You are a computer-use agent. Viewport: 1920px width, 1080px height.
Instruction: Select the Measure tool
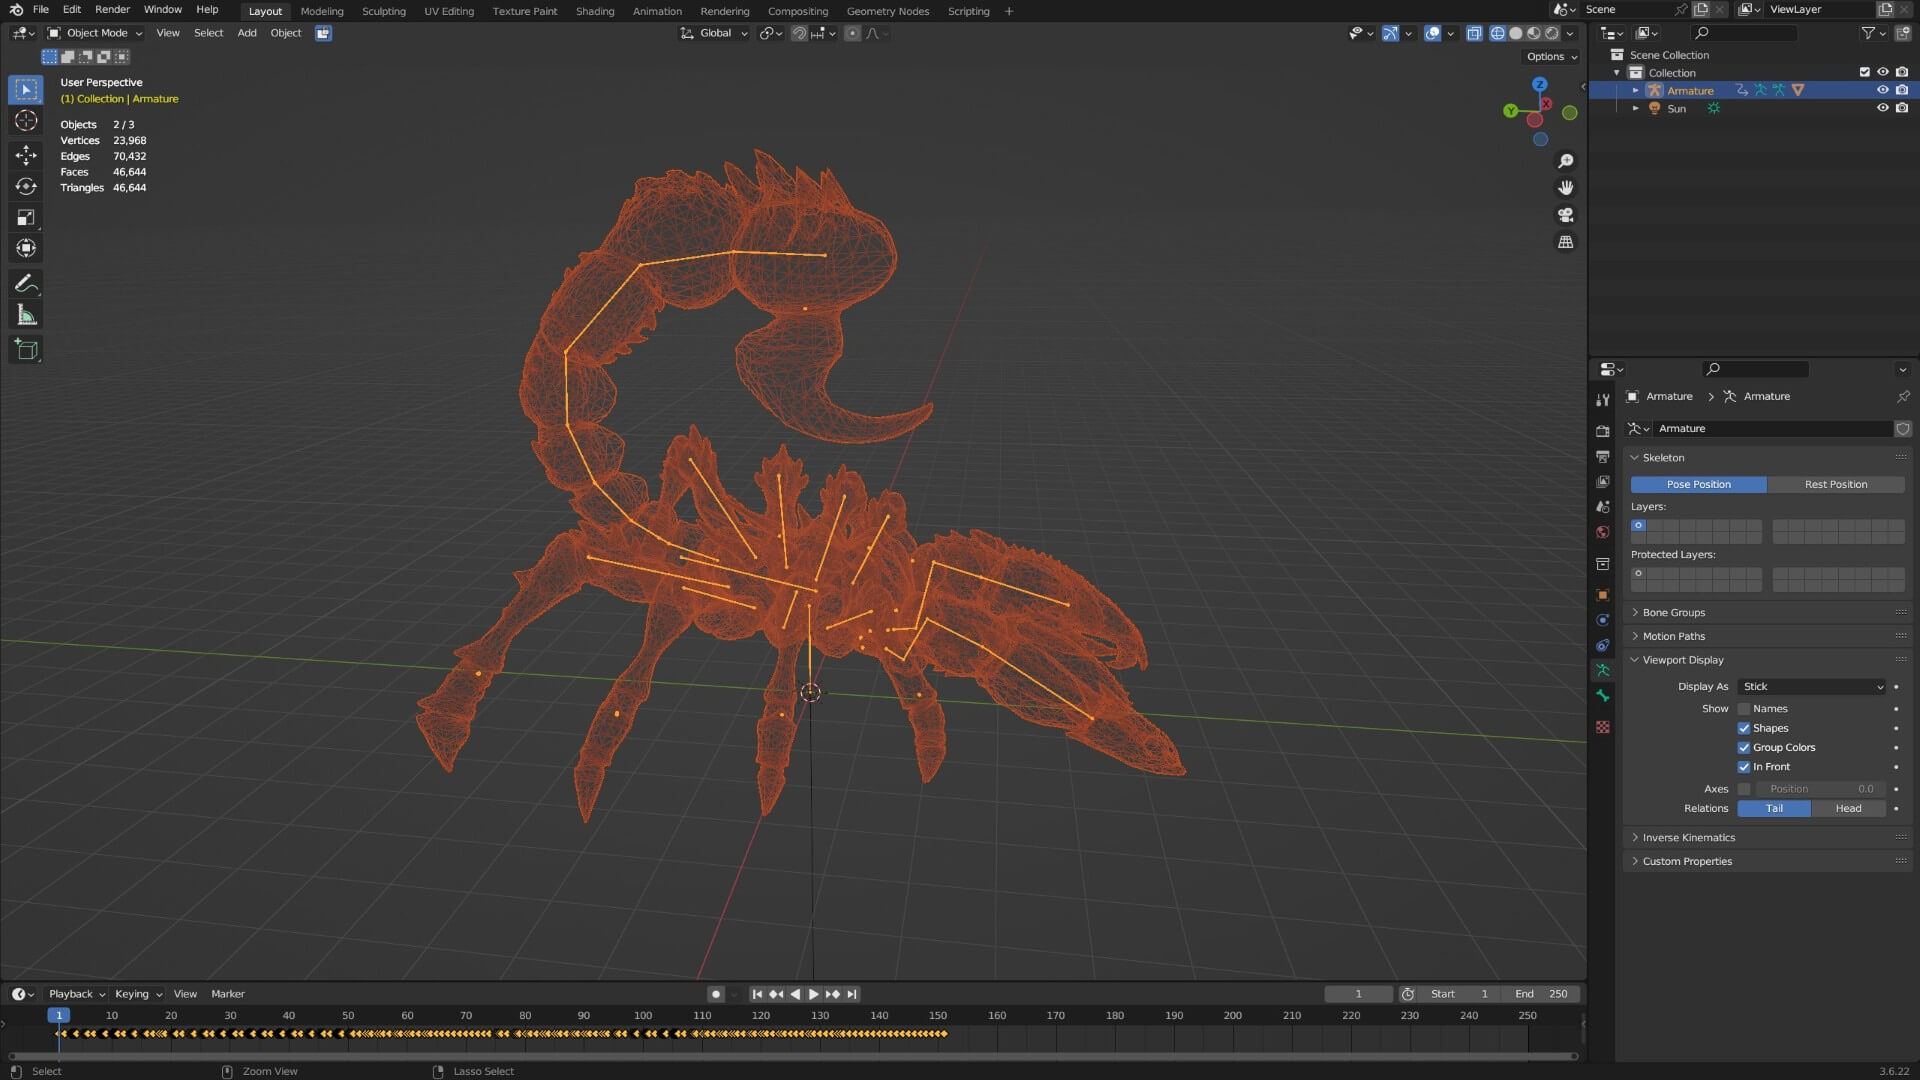click(26, 316)
